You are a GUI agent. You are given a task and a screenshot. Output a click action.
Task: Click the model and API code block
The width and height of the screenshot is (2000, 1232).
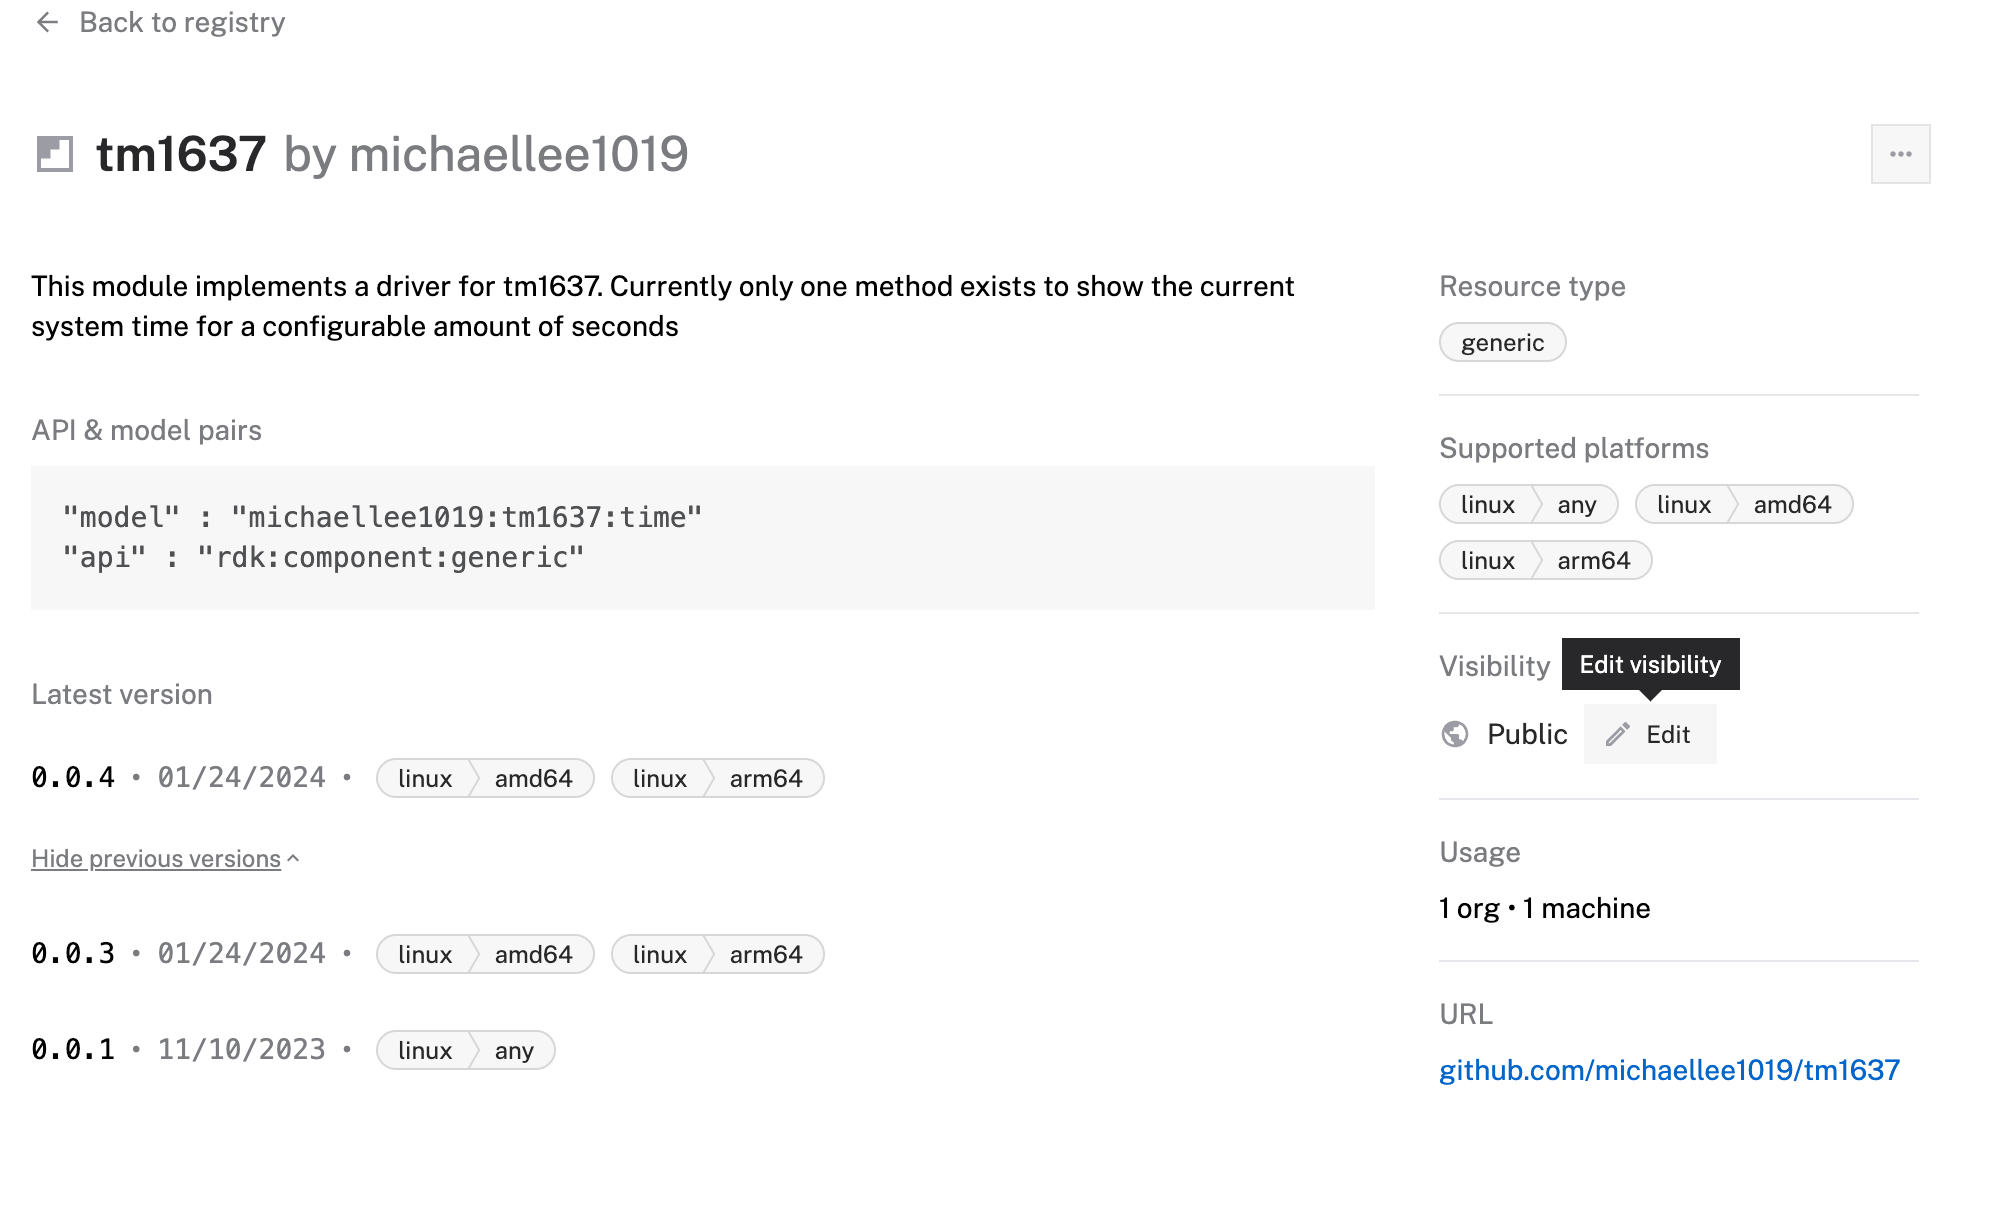(x=702, y=538)
